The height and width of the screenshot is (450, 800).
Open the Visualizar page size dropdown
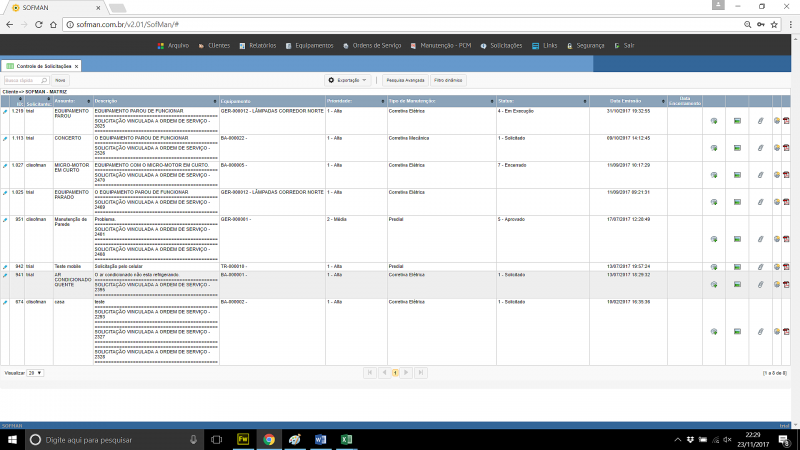coord(35,372)
